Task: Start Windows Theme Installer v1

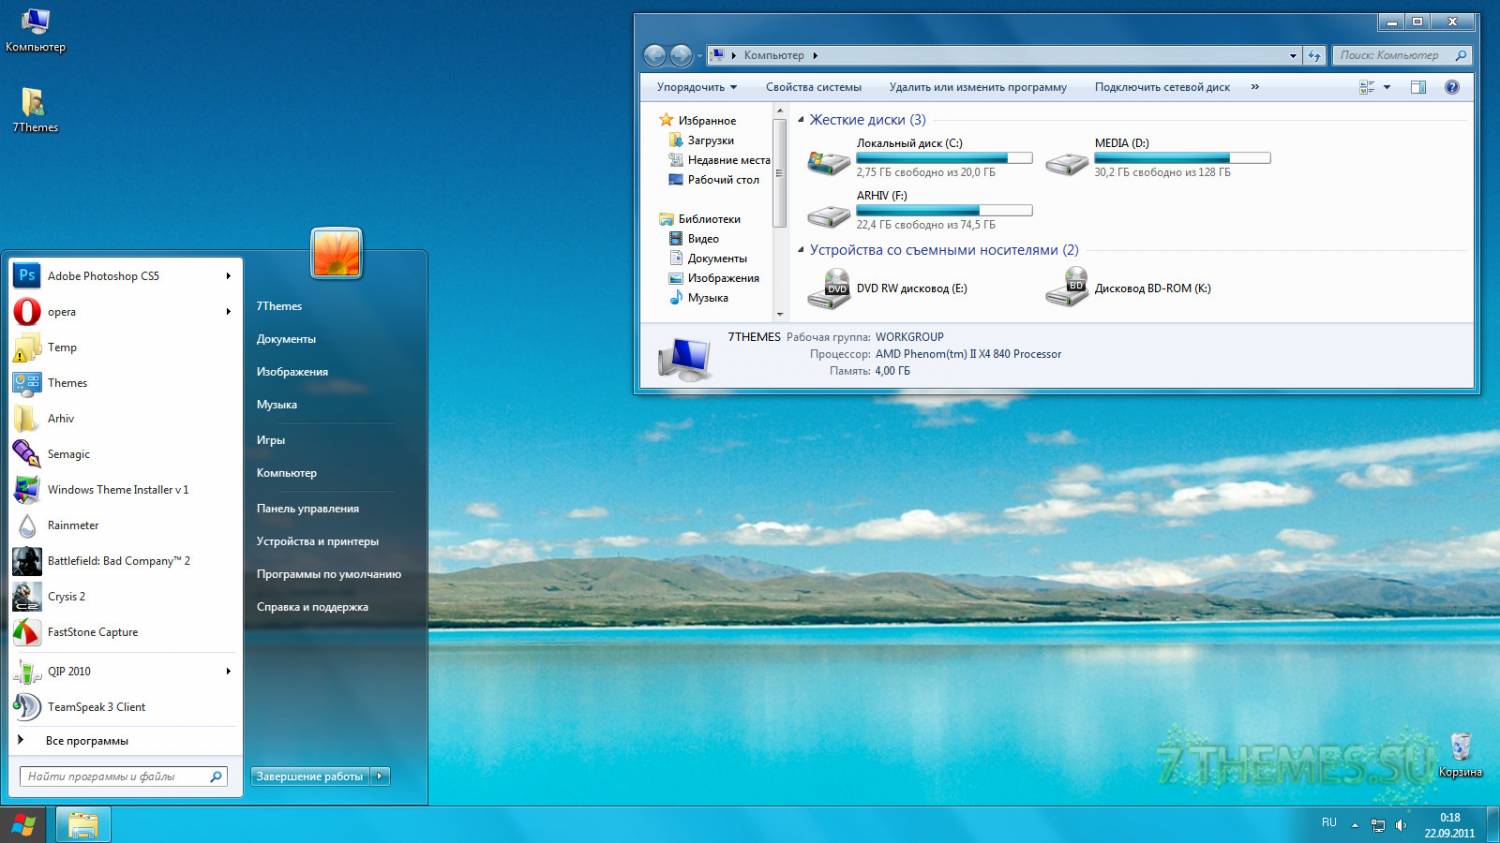Action: point(125,490)
